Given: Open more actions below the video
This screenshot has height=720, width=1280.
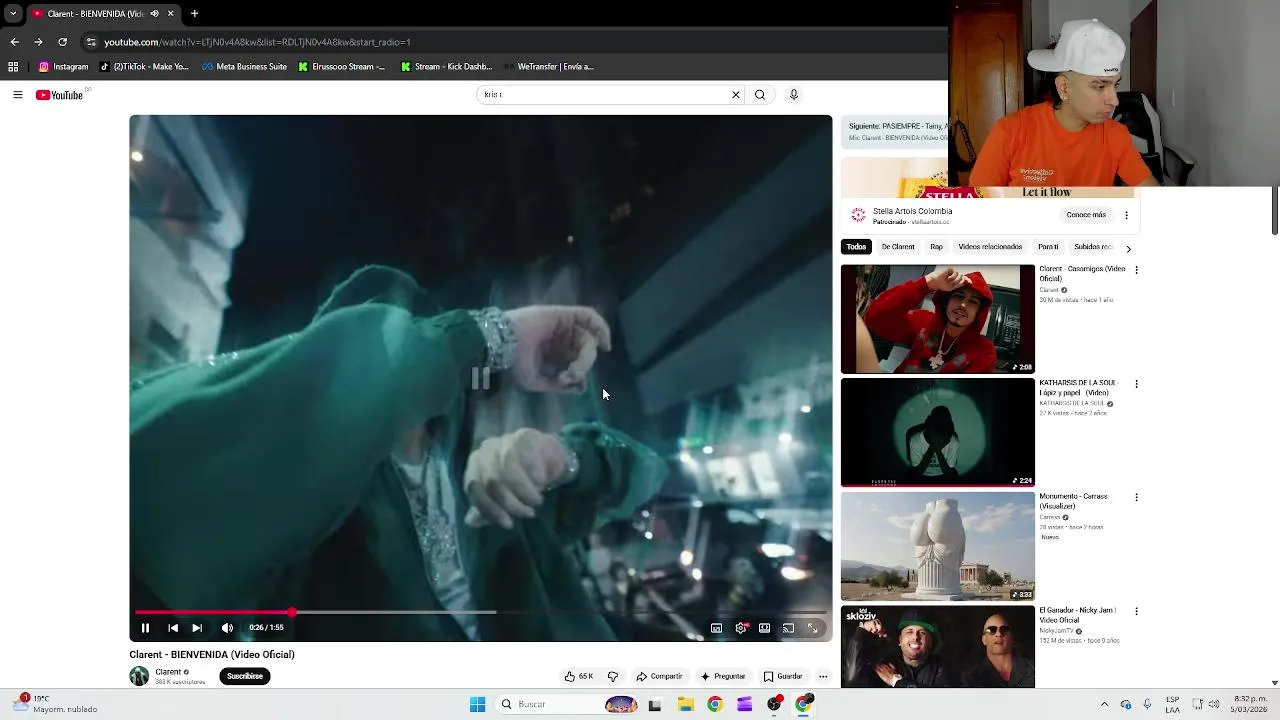Looking at the screenshot, I should (823, 676).
